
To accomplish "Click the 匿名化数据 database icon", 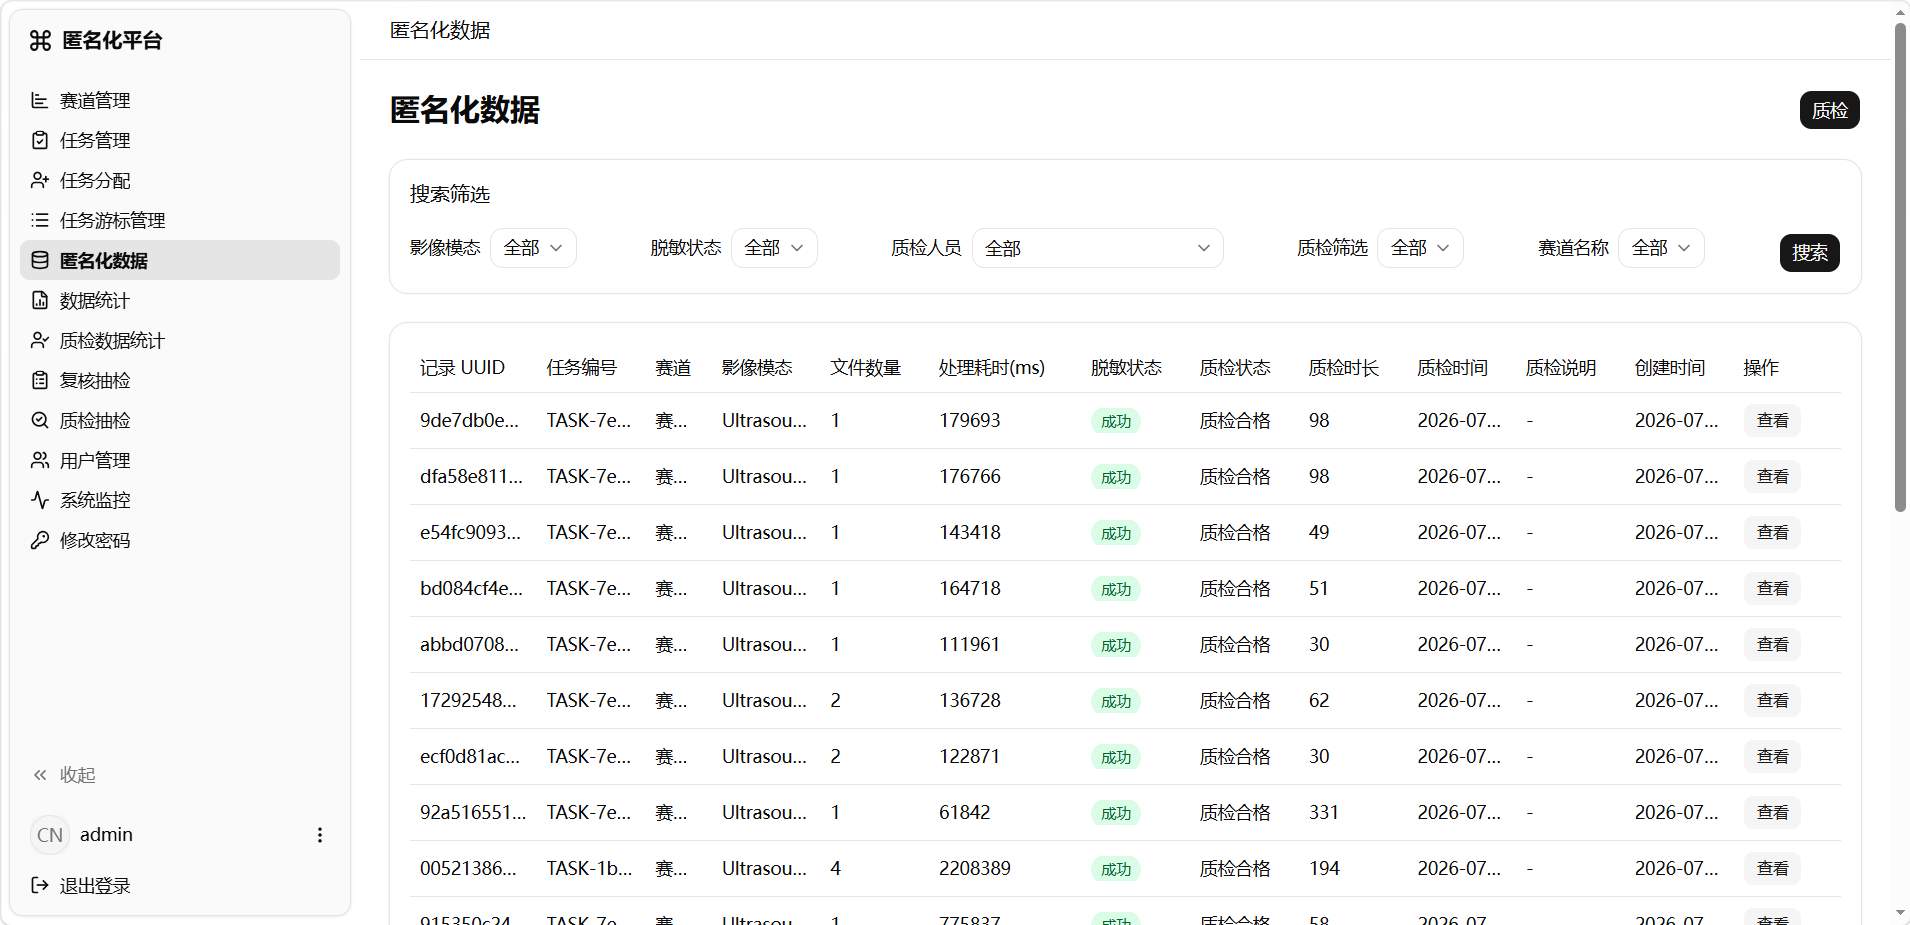I will (x=40, y=260).
